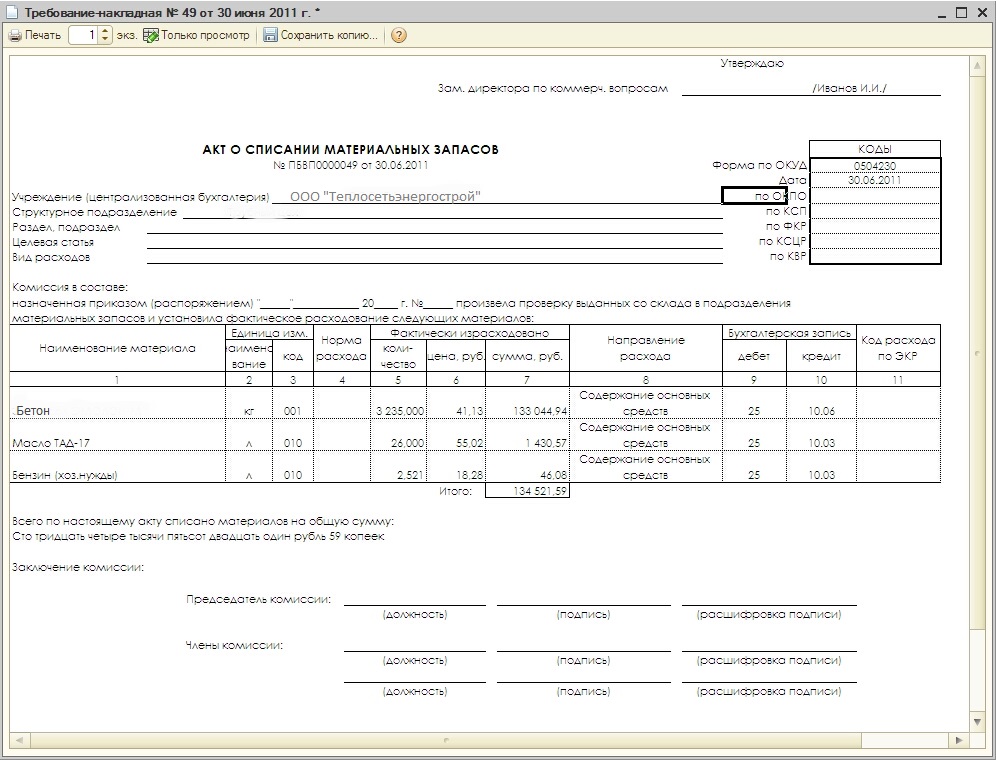Image resolution: width=996 pixels, height=760 pixels.
Task: Click the Норма расхода column header
Action: point(342,348)
